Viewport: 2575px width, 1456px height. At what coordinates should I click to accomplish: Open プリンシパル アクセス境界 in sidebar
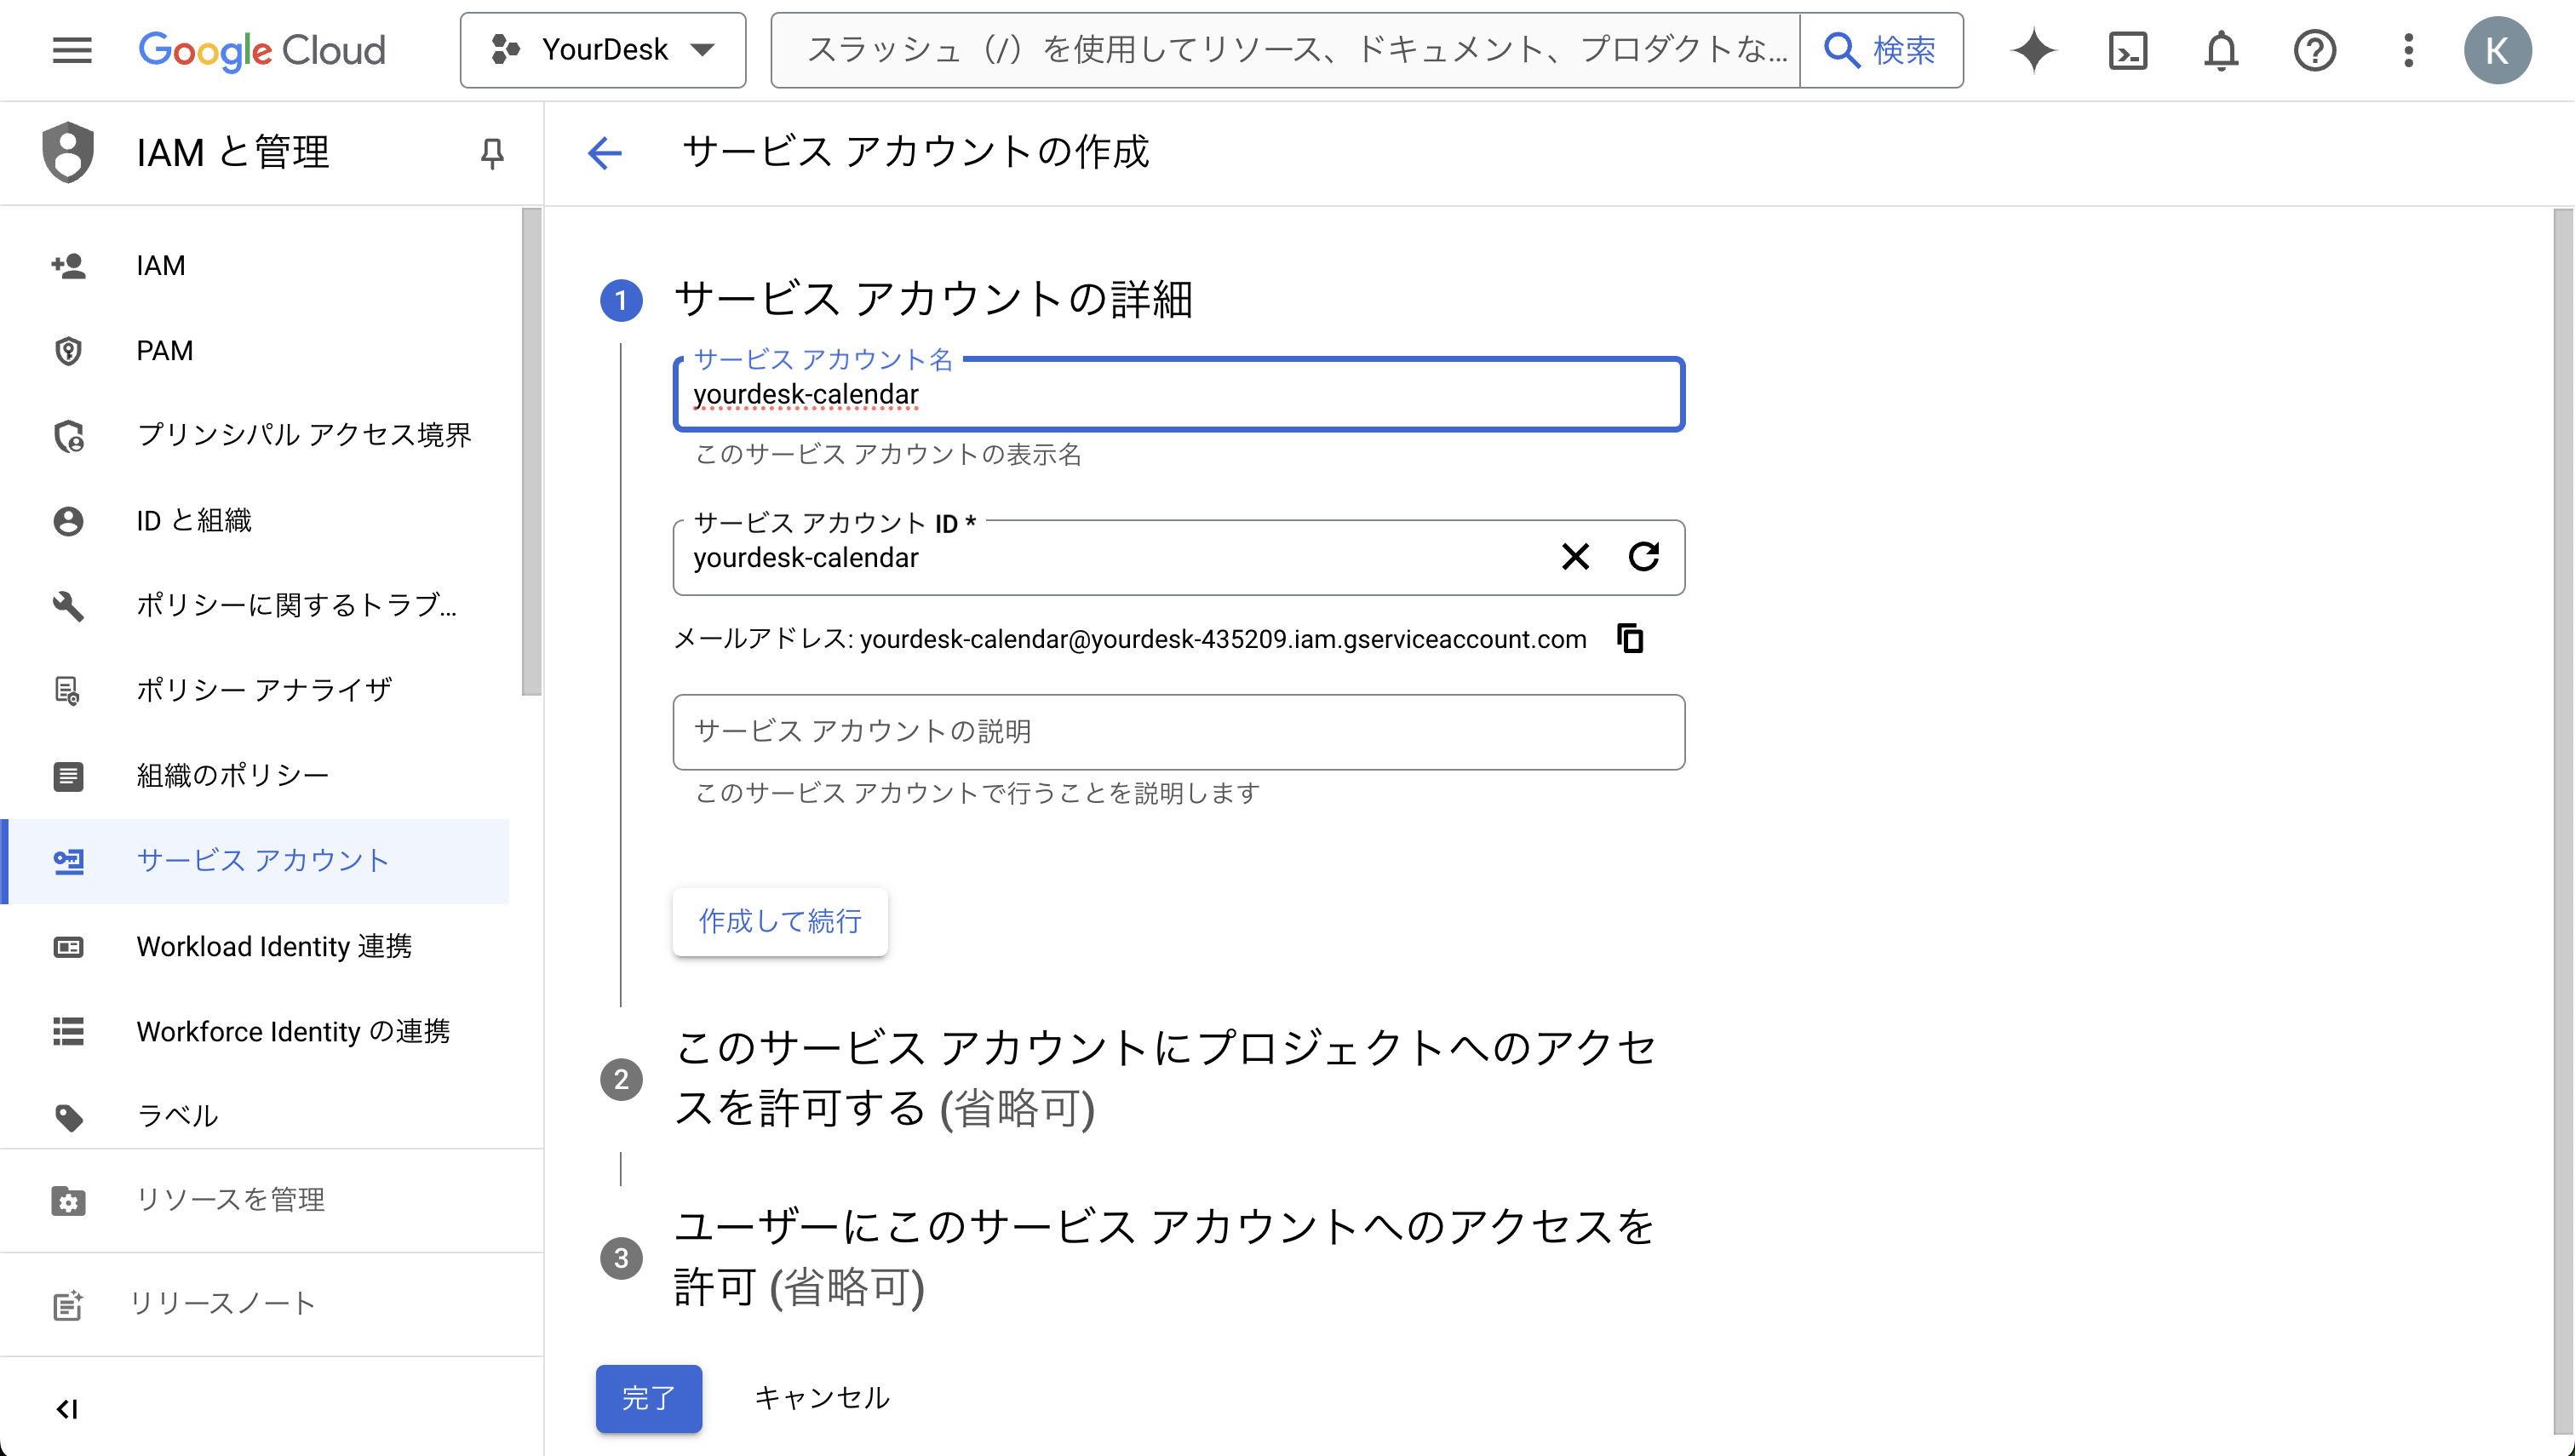[256, 436]
